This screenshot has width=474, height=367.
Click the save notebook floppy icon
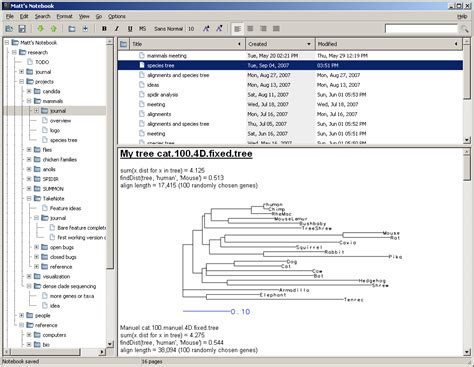point(22,29)
